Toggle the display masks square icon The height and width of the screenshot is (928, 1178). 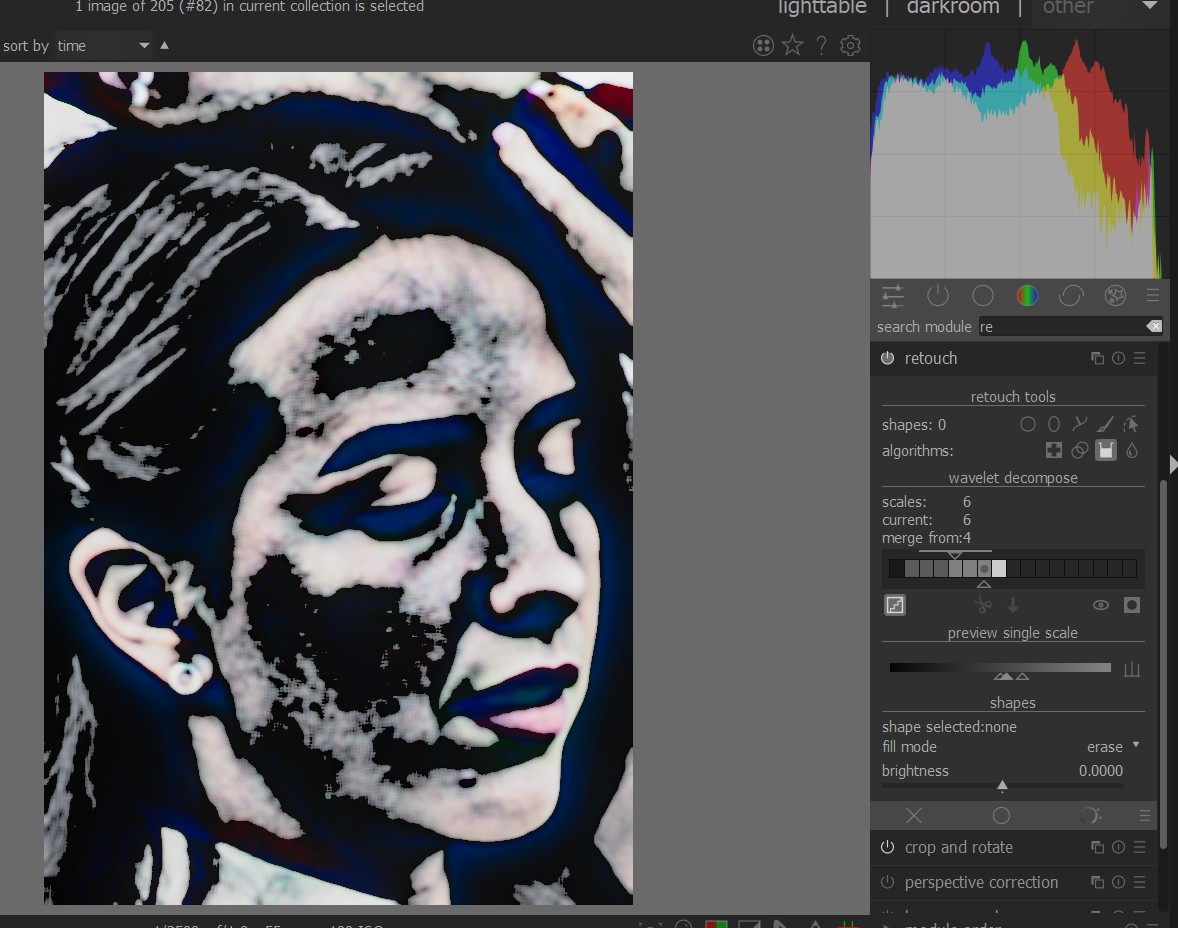click(1131, 605)
